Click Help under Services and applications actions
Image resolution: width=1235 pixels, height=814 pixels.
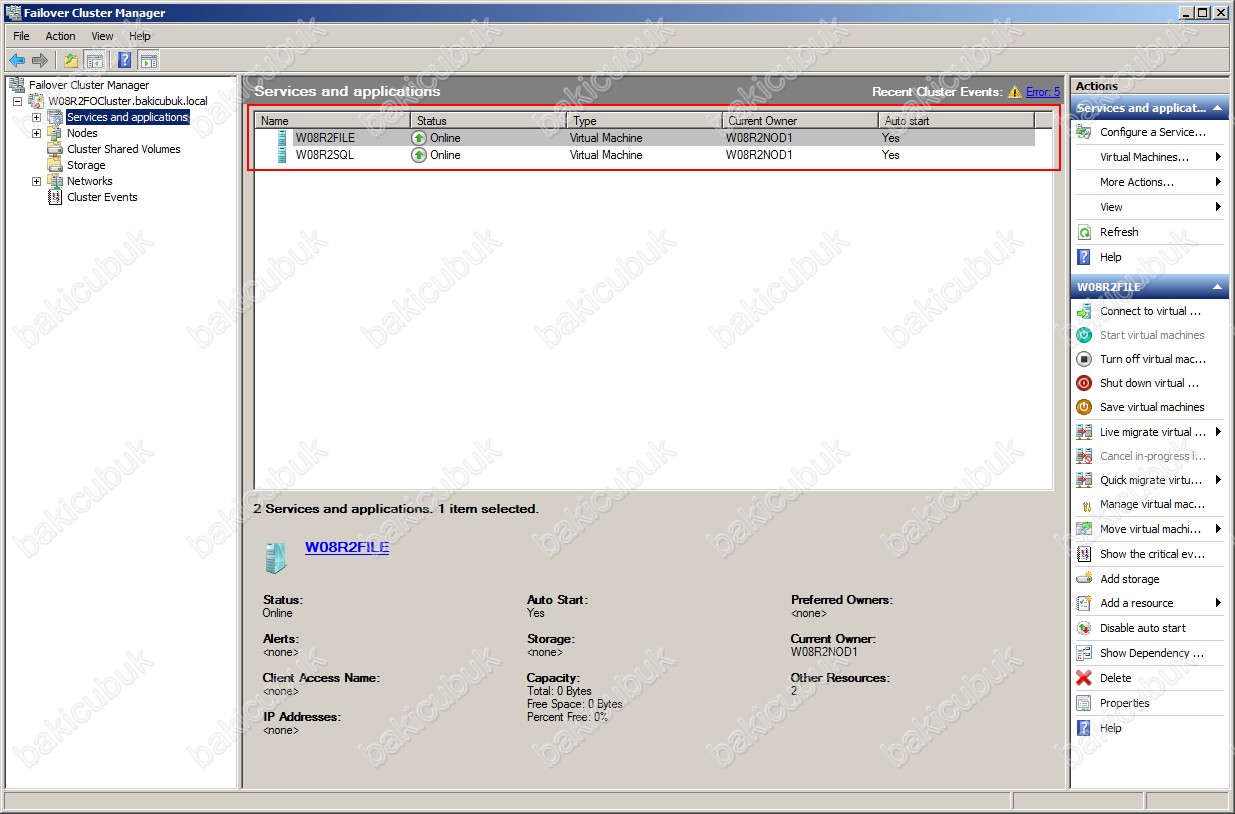(x=1111, y=257)
